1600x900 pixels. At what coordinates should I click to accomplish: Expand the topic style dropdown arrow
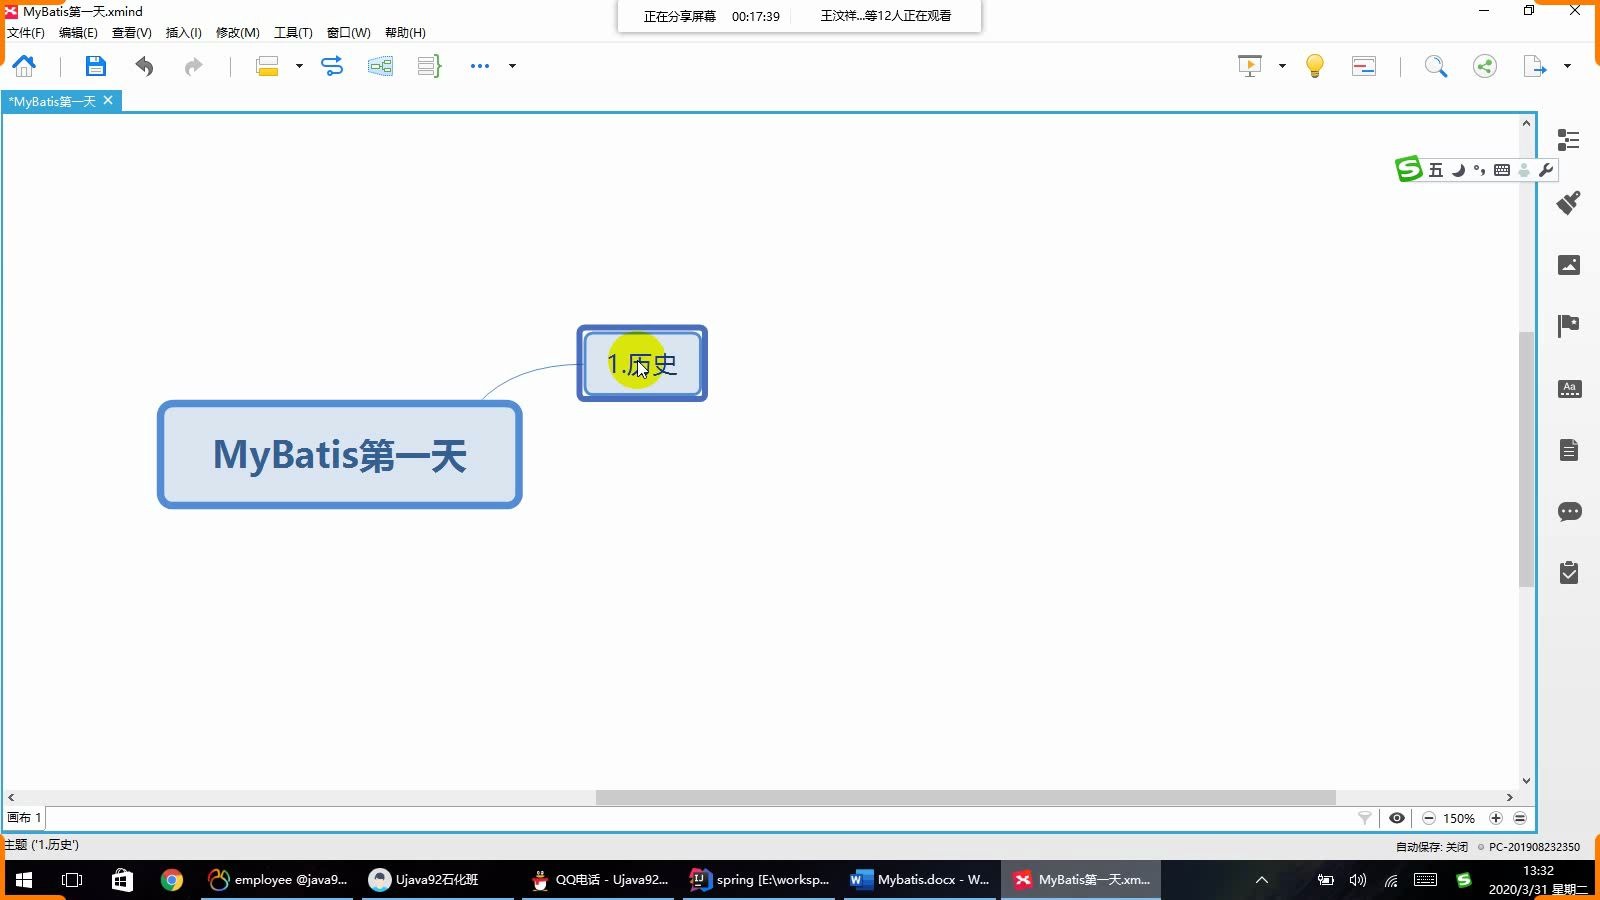pyautogui.click(x=298, y=66)
